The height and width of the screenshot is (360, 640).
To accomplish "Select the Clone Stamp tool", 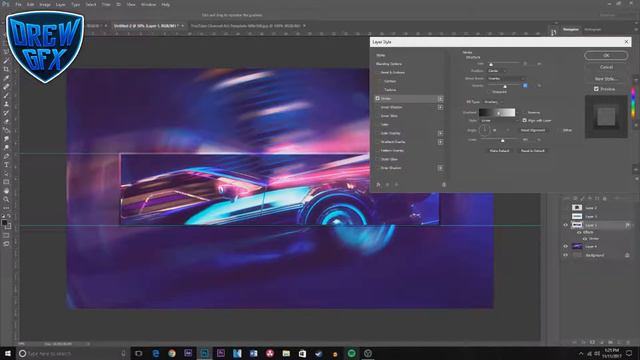I will (6, 104).
